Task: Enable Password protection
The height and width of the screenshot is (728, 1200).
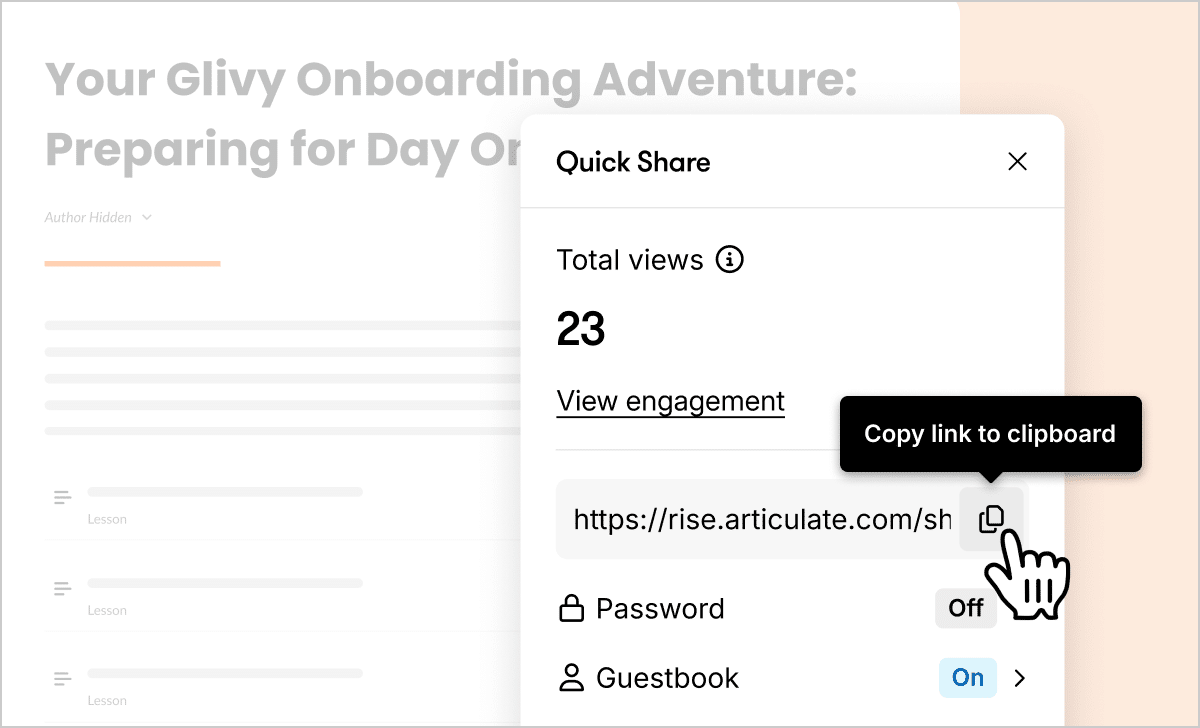Action: click(x=965, y=608)
